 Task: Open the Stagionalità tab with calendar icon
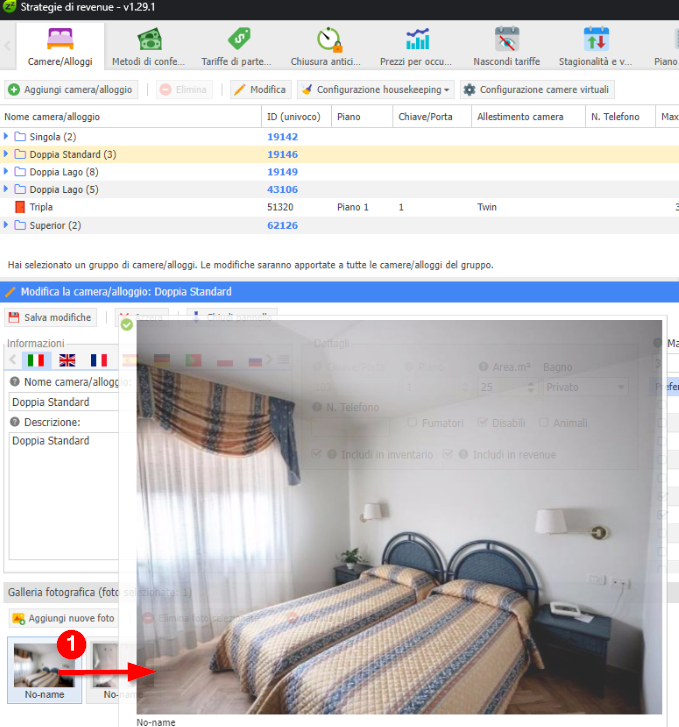pos(596,47)
